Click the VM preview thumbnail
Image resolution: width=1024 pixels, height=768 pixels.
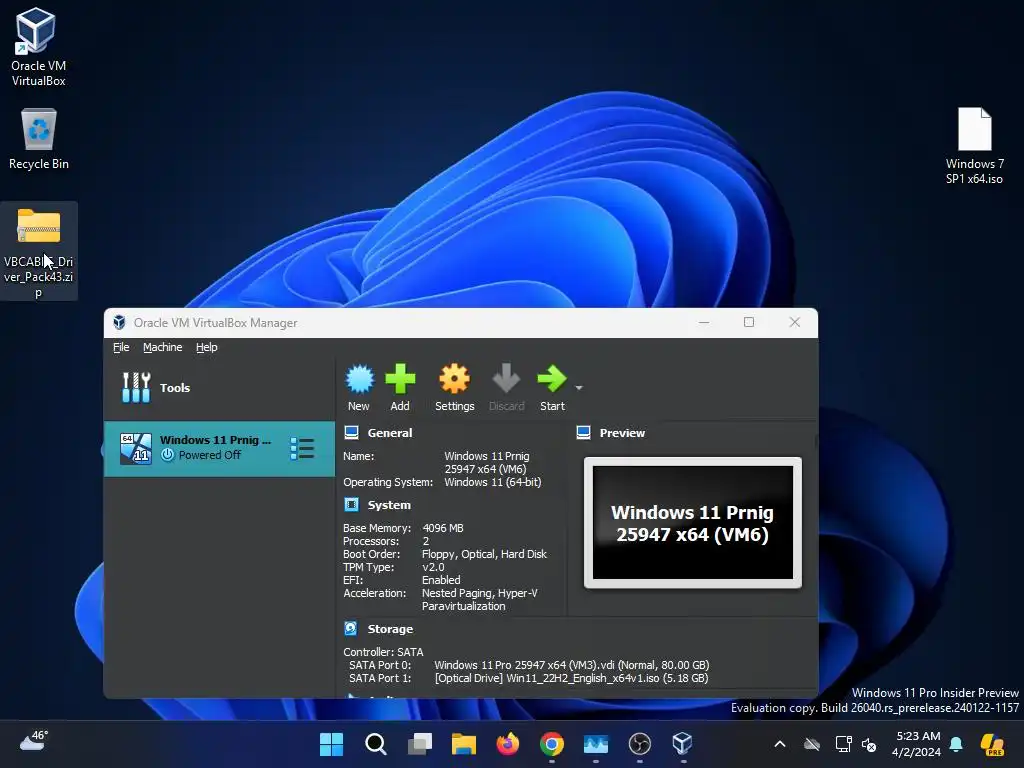[x=692, y=522]
